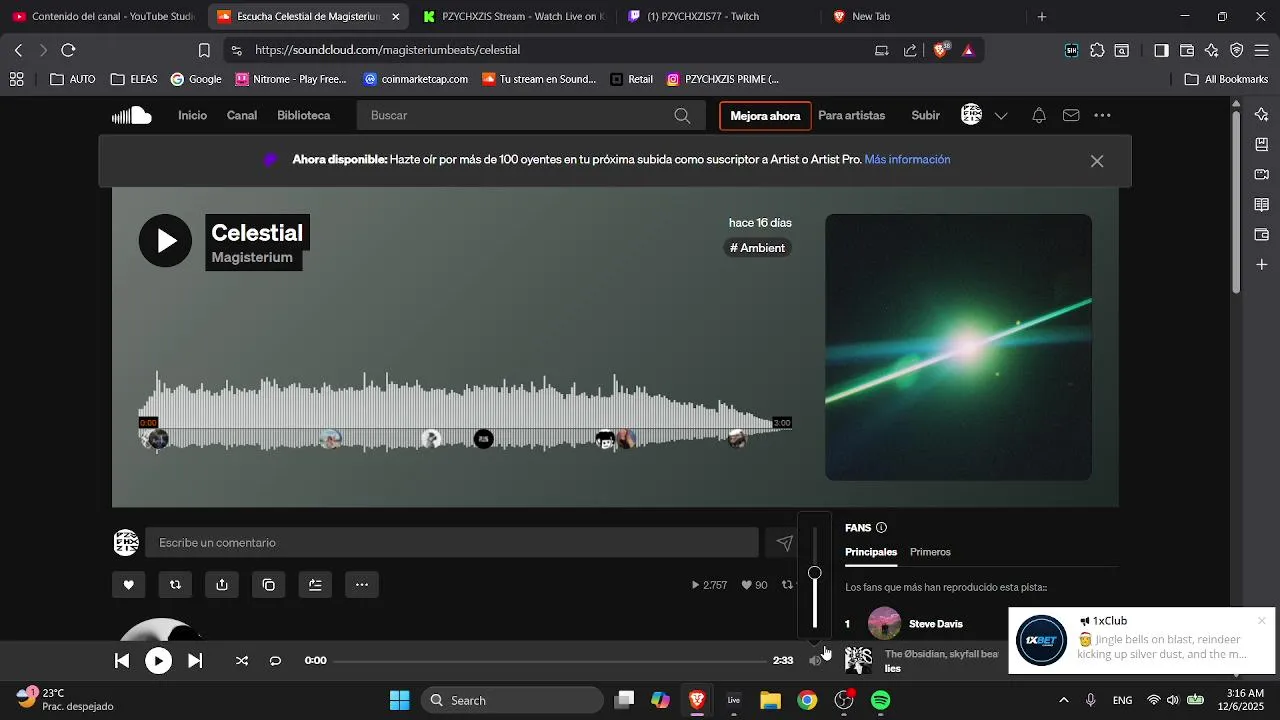This screenshot has height=720, width=1280.
Task: Open the AUTO bookmarks folder
Action: [x=73, y=79]
